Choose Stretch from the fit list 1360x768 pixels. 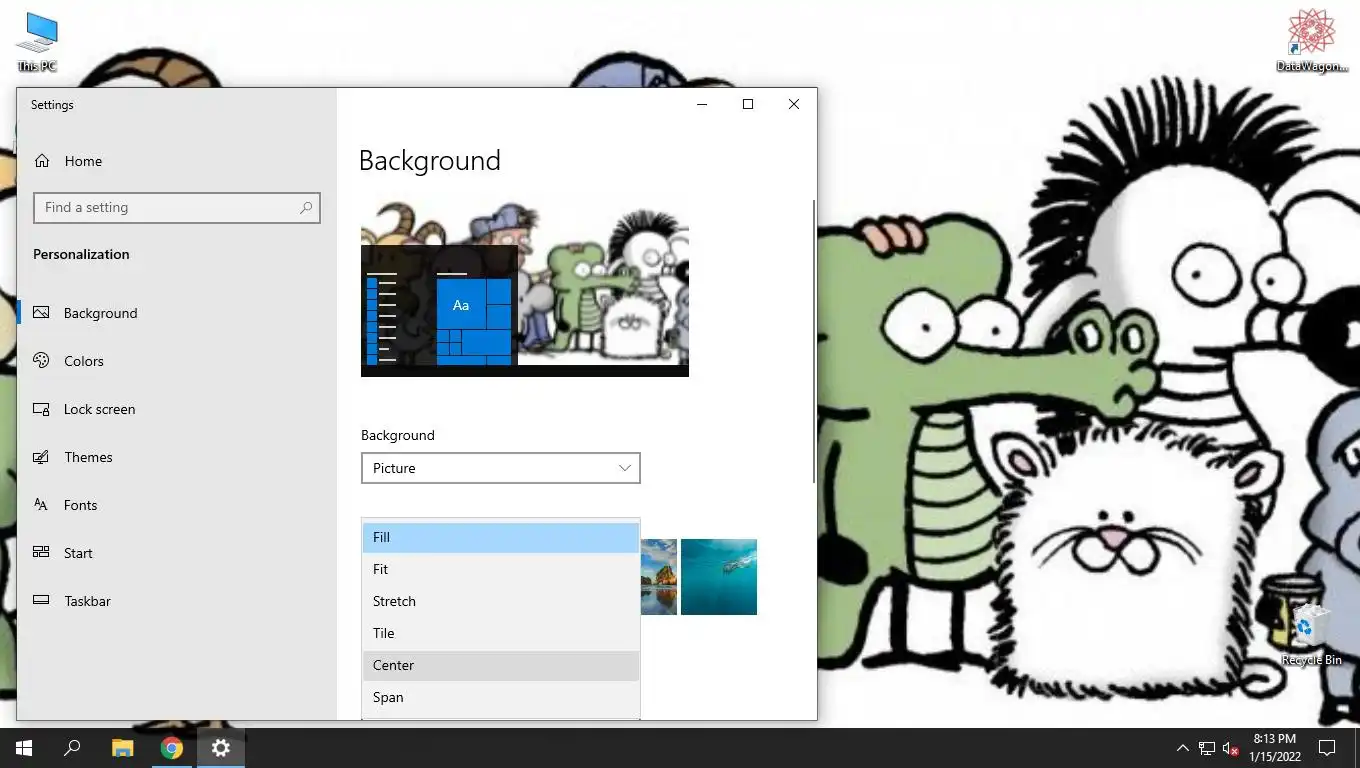tap(501, 601)
